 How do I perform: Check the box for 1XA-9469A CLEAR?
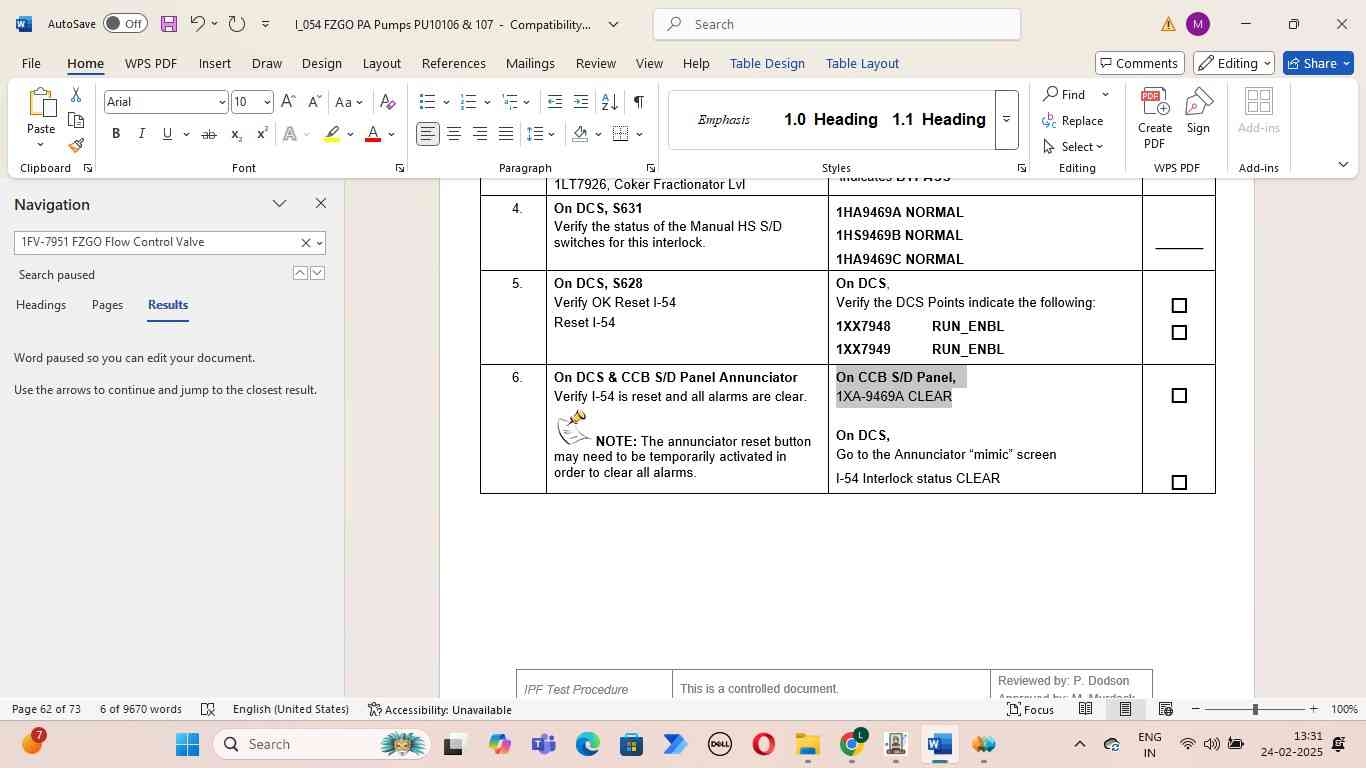click(1179, 396)
